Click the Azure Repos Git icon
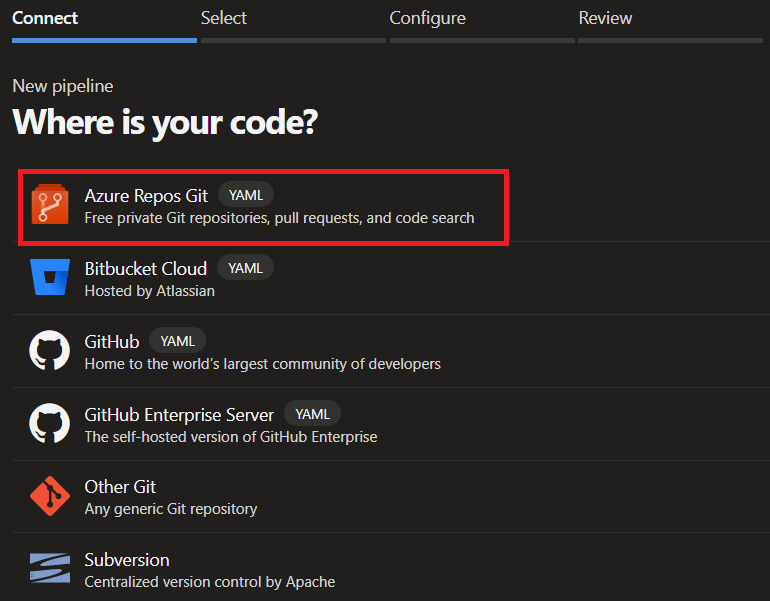This screenshot has height=601, width=770. click(49, 205)
